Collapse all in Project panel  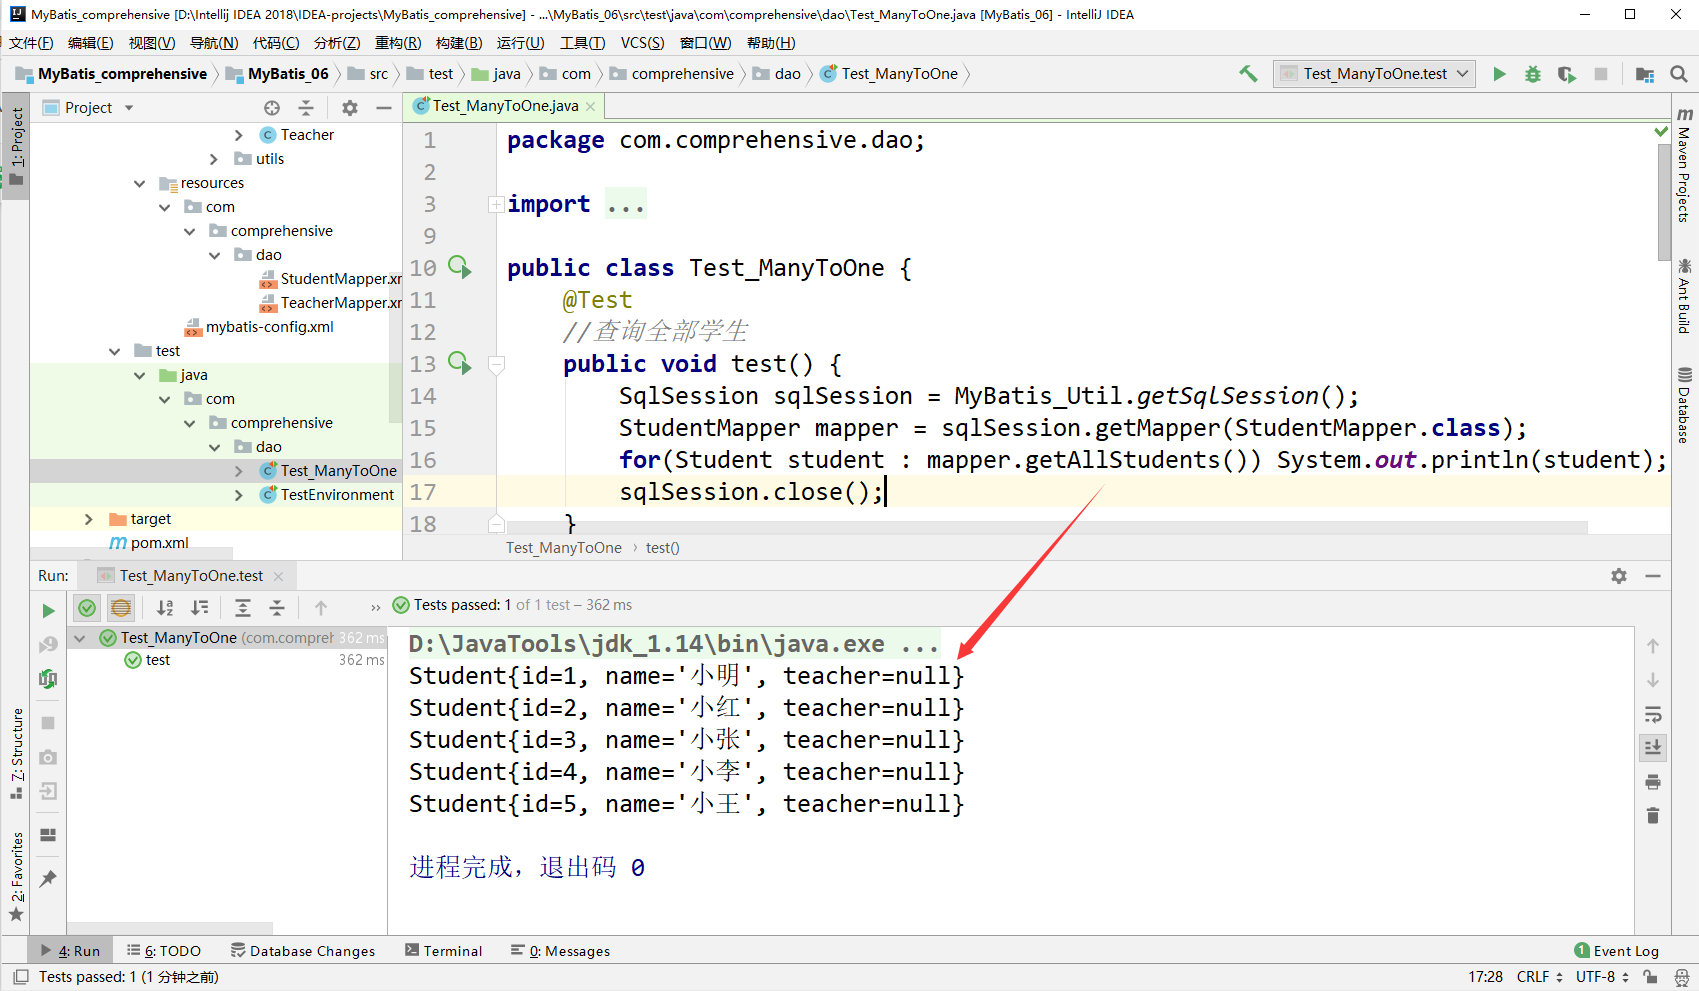306,108
